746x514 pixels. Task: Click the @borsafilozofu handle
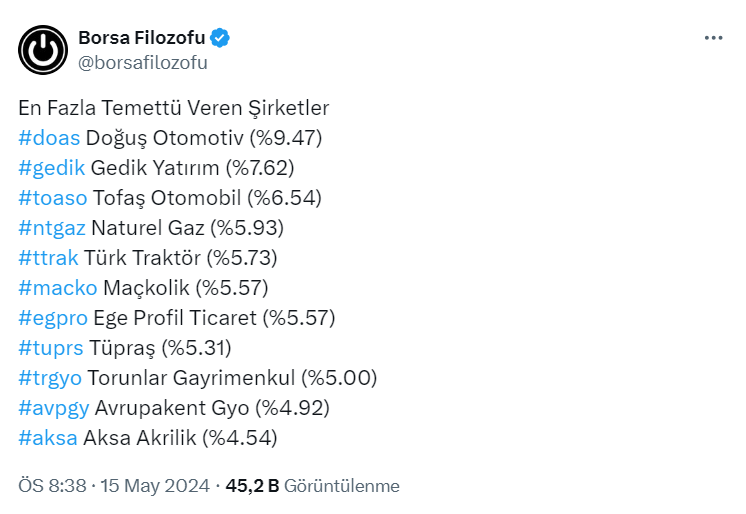point(143,62)
